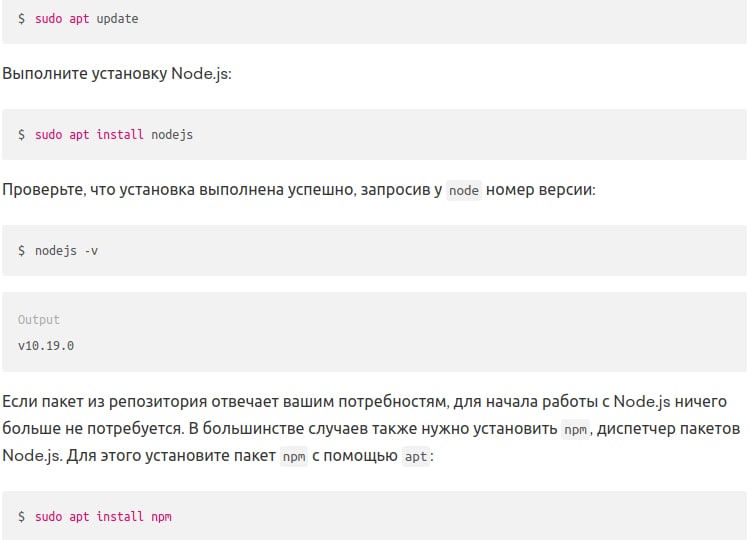
Task: Click "nodejs" in the apt install command
Action: pos(172,134)
